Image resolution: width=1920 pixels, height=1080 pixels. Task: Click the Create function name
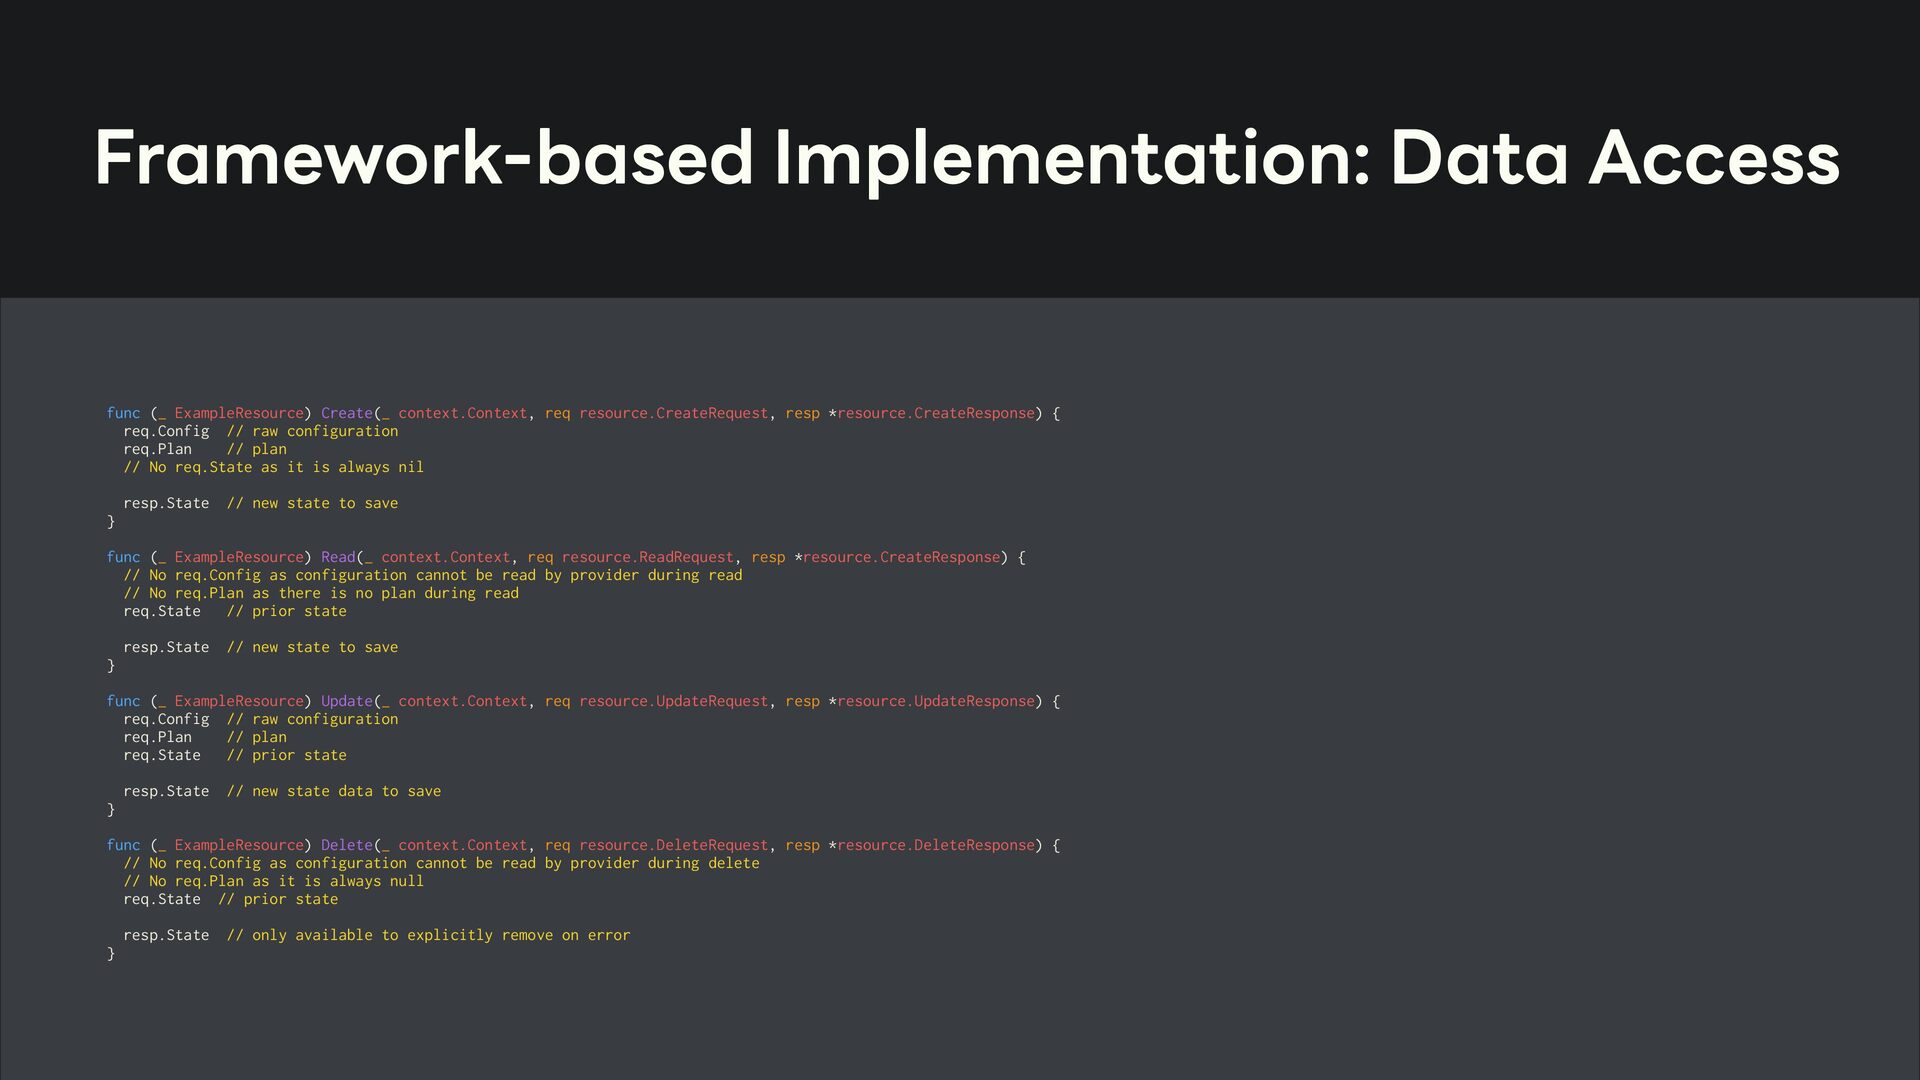click(x=346, y=413)
